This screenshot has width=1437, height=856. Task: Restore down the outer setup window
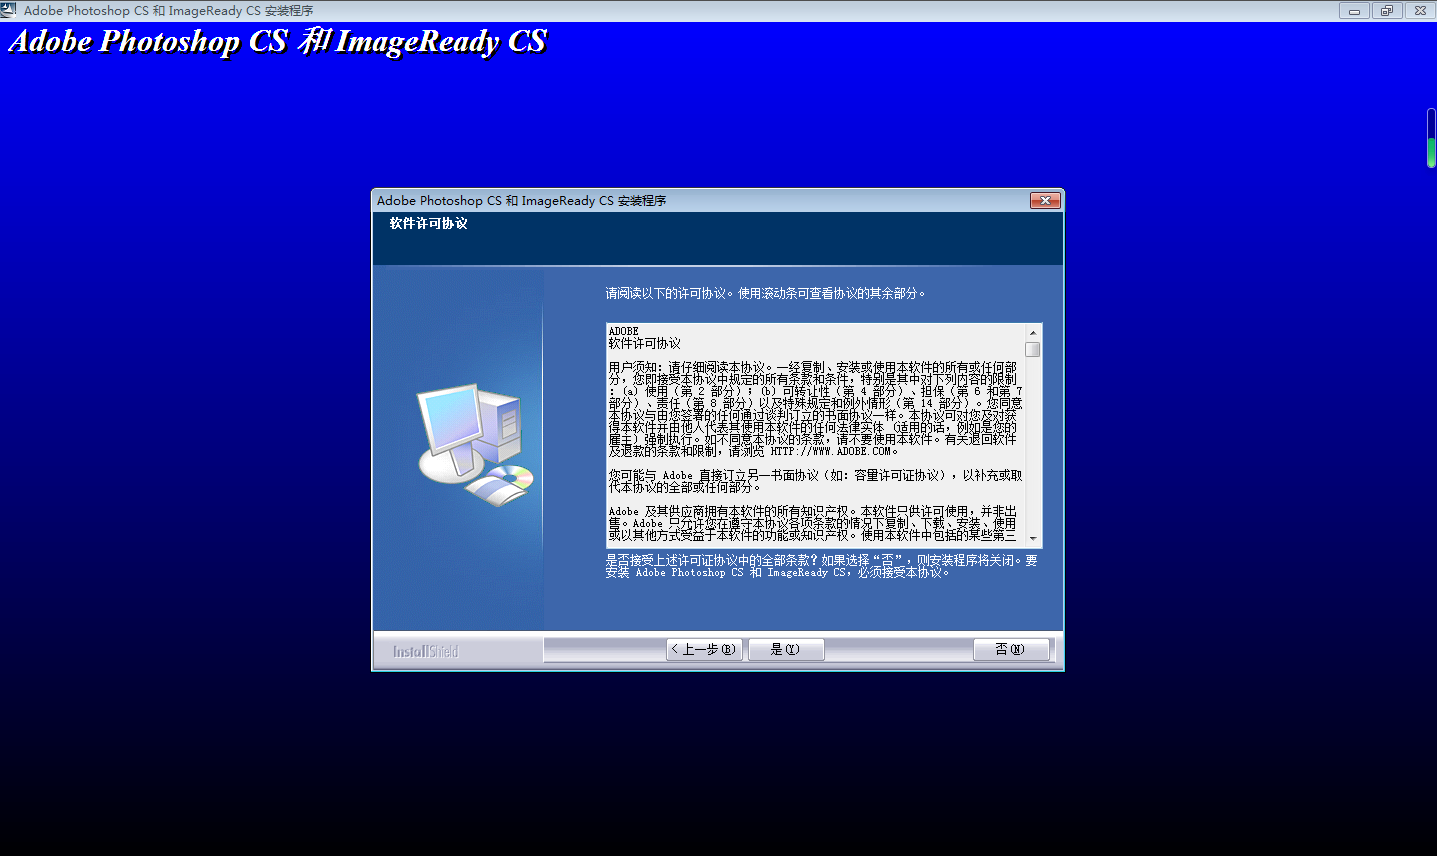coord(1386,11)
